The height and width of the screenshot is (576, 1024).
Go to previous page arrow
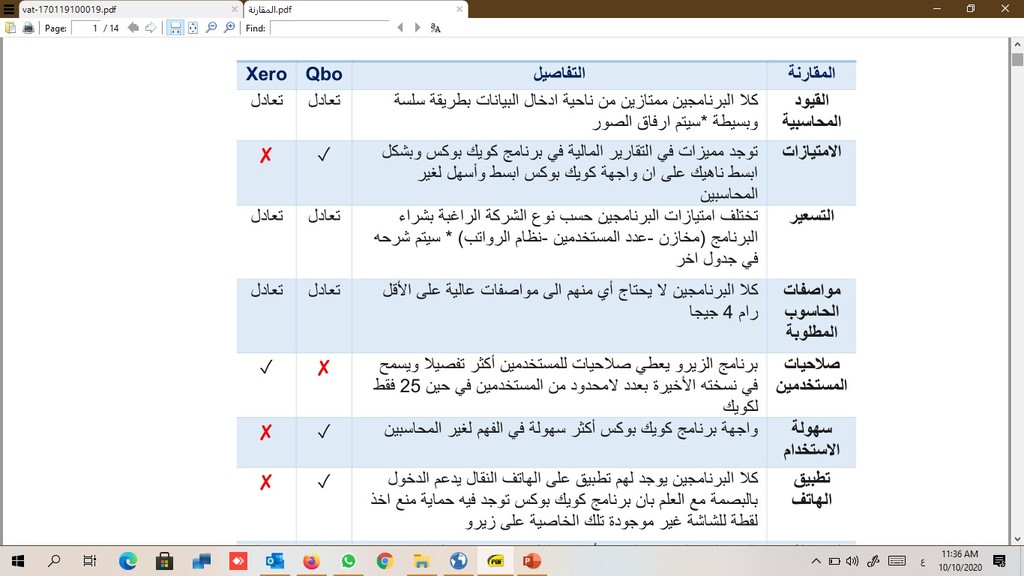[133, 28]
